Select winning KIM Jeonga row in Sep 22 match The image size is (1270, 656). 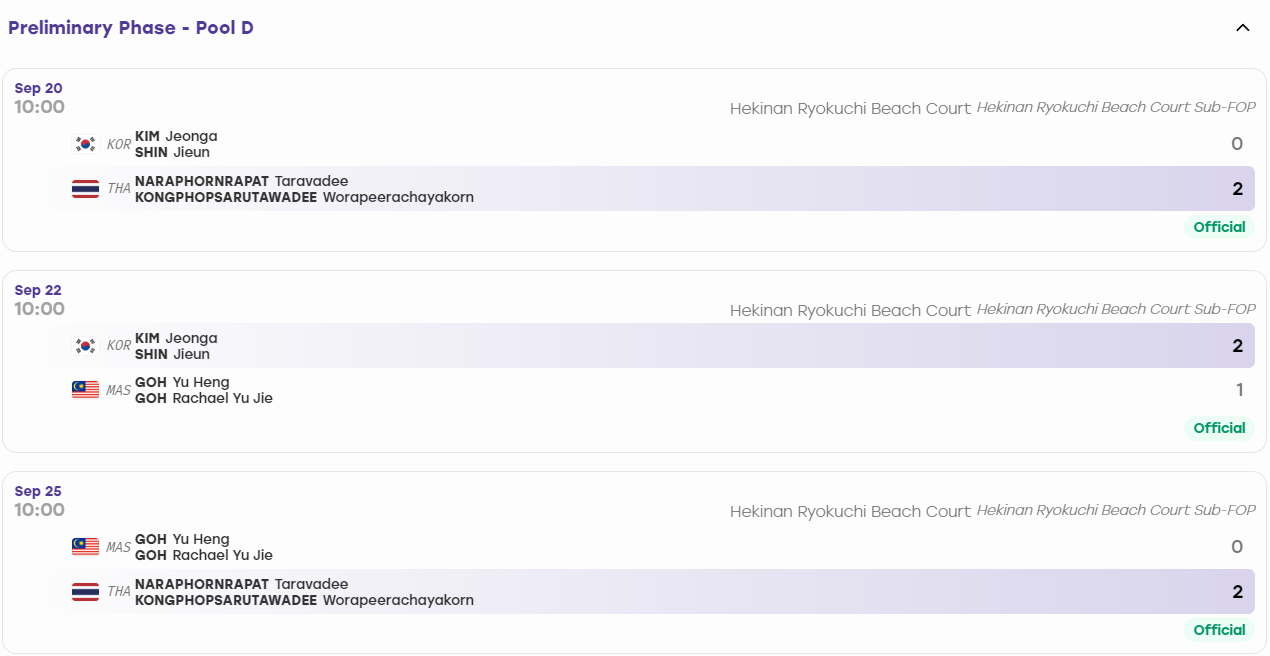pos(642,346)
